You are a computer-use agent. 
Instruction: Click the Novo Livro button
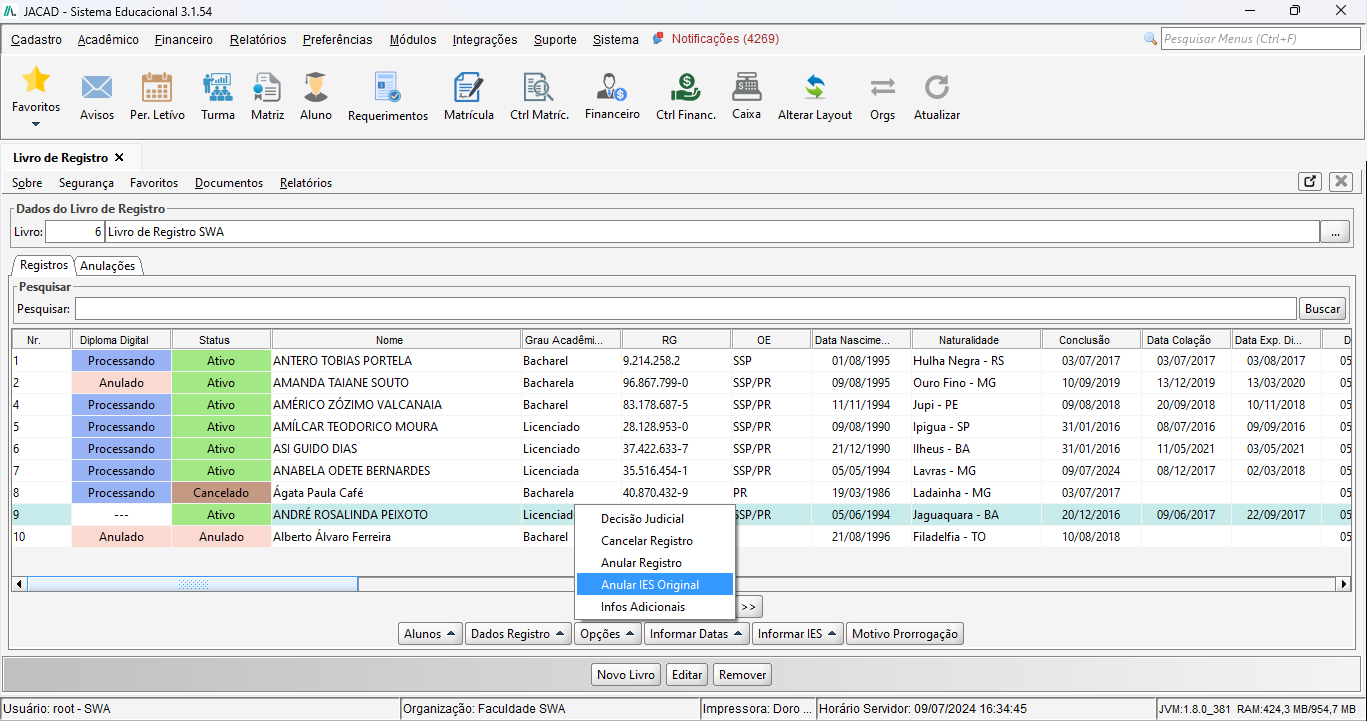[x=626, y=675]
